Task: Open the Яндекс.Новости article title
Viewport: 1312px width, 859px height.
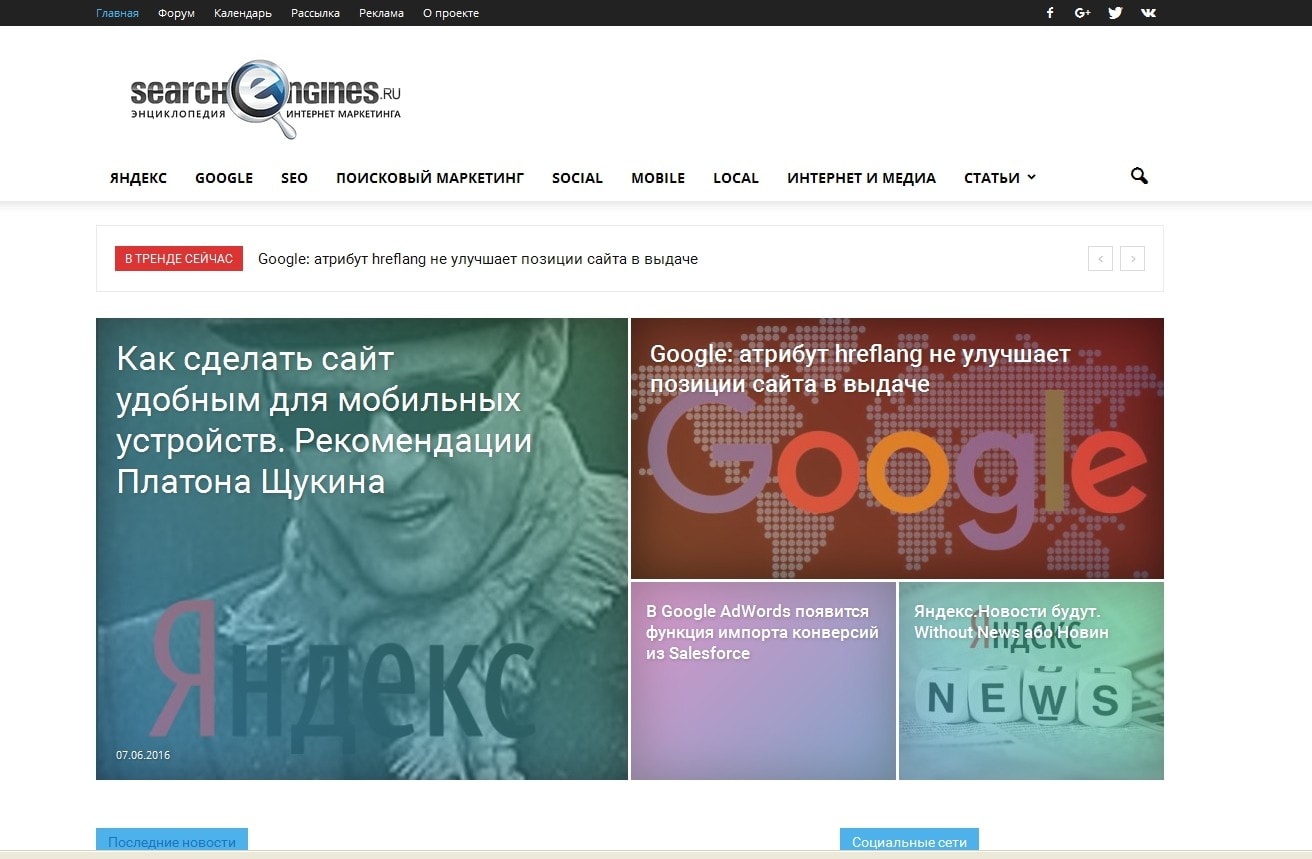Action: coord(1011,621)
